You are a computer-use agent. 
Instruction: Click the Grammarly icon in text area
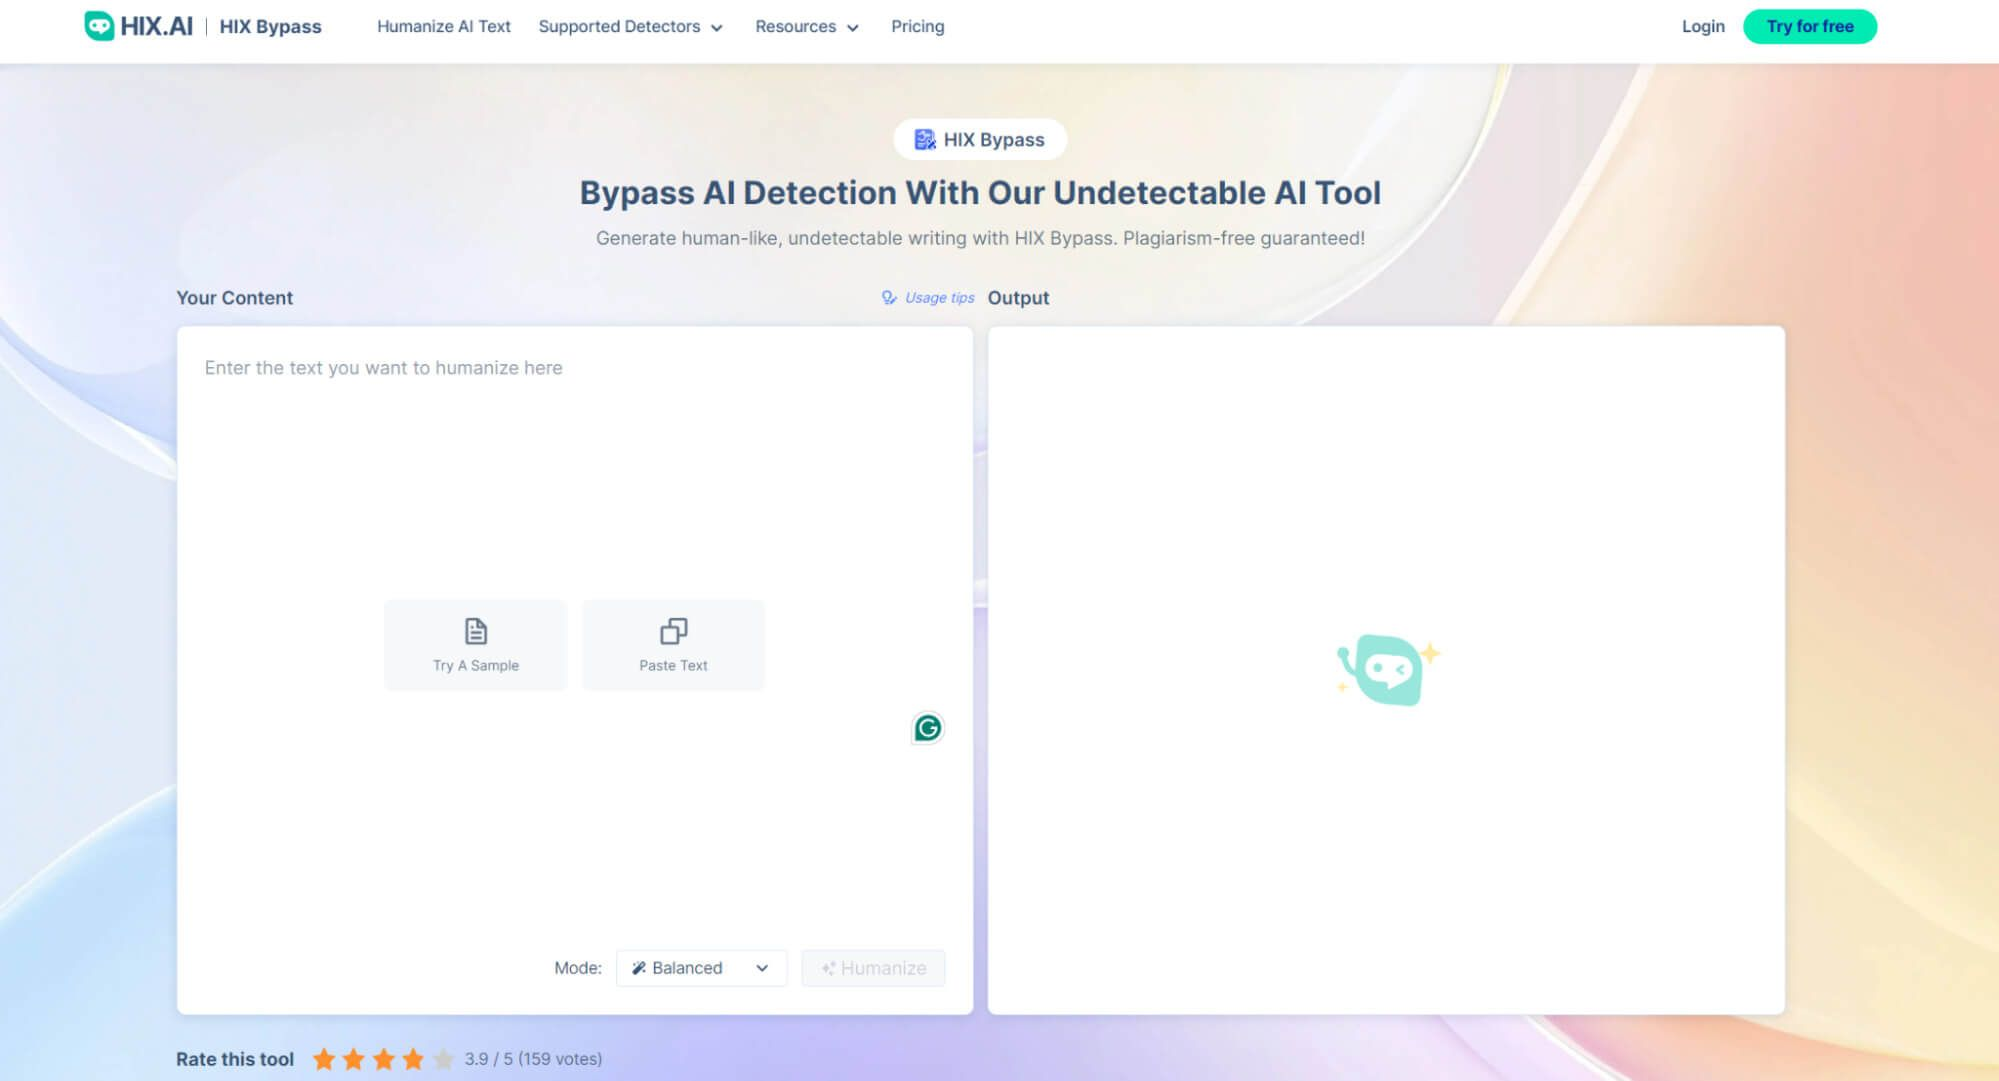[927, 728]
